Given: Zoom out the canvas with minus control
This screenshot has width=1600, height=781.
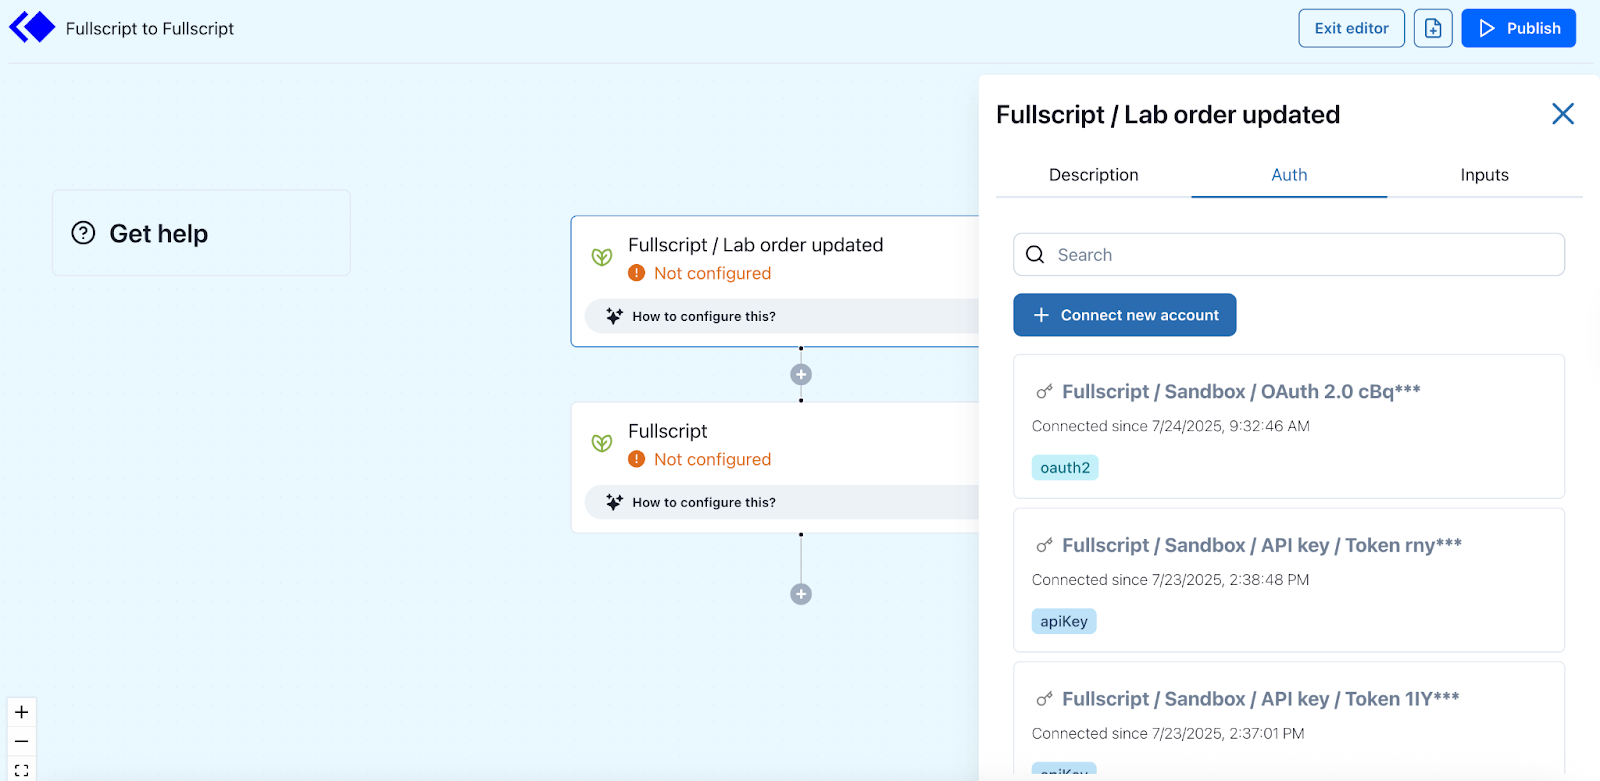Looking at the screenshot, I should tap(22, 741).
